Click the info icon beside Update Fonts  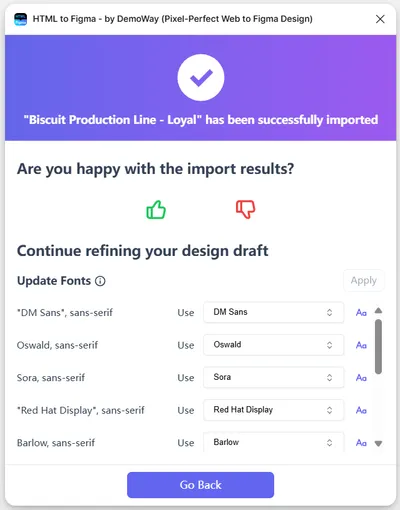click(100, 281)
